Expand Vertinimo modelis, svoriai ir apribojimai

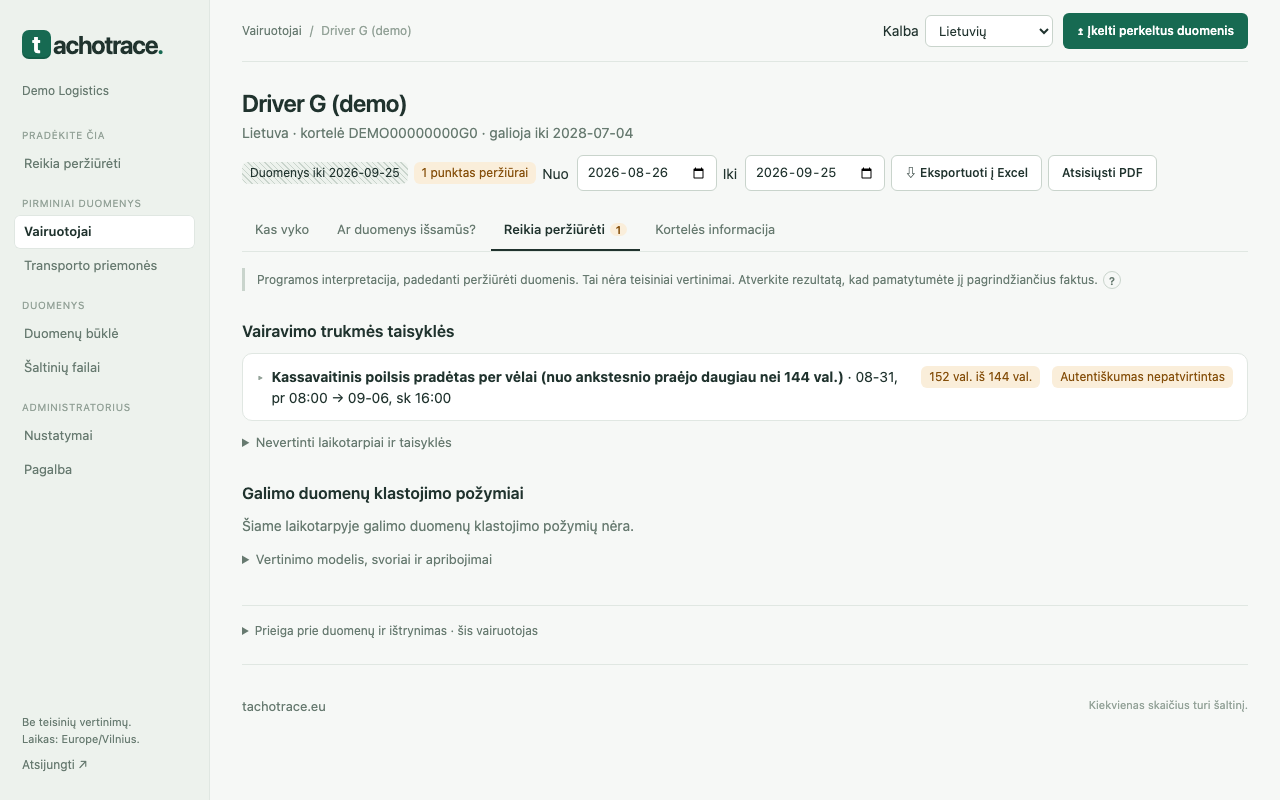(x=367, y=560)
